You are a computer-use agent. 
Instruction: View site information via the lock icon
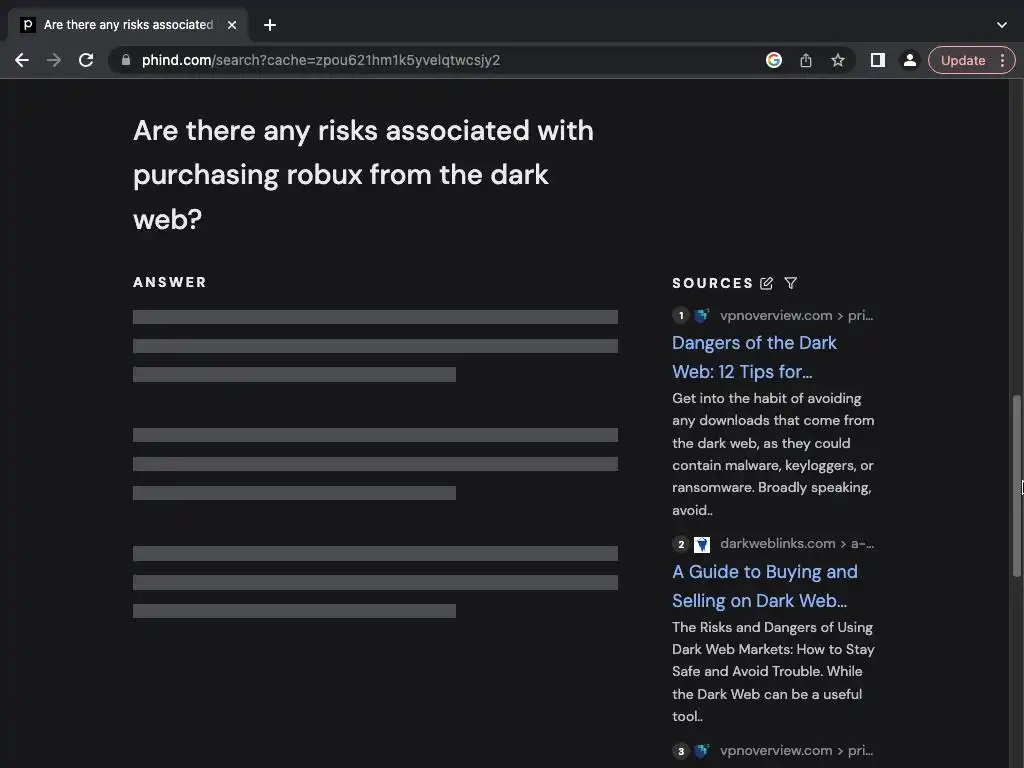click(x=126, y=60)
